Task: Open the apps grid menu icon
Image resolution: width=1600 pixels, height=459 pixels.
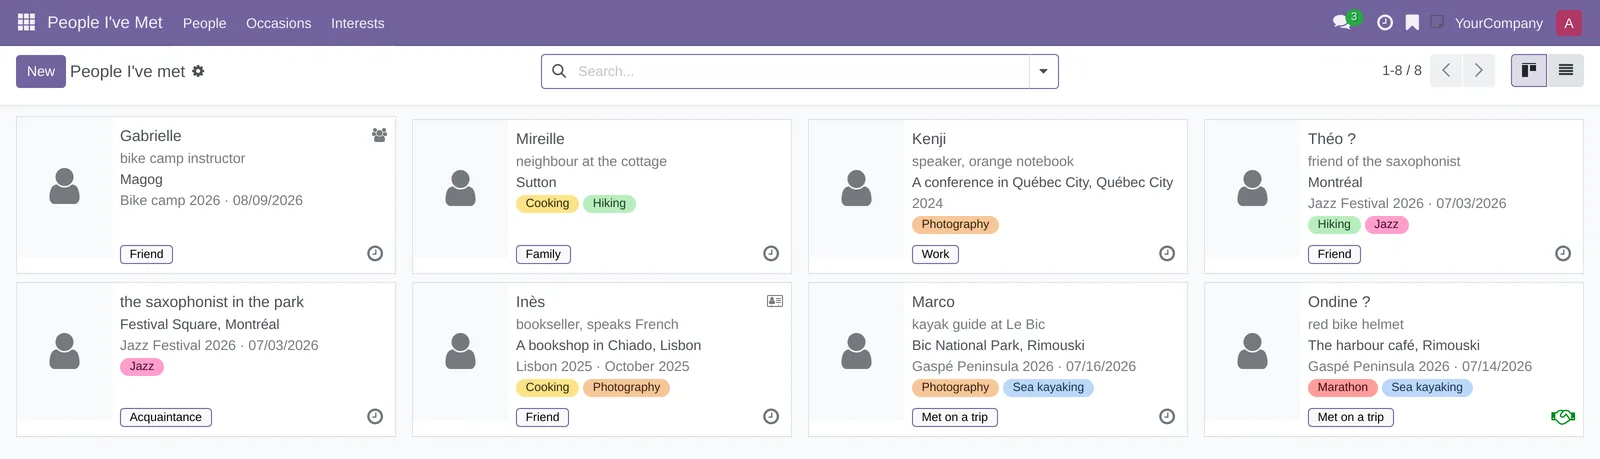Action: pyautogui.click(x=26, y=22)
